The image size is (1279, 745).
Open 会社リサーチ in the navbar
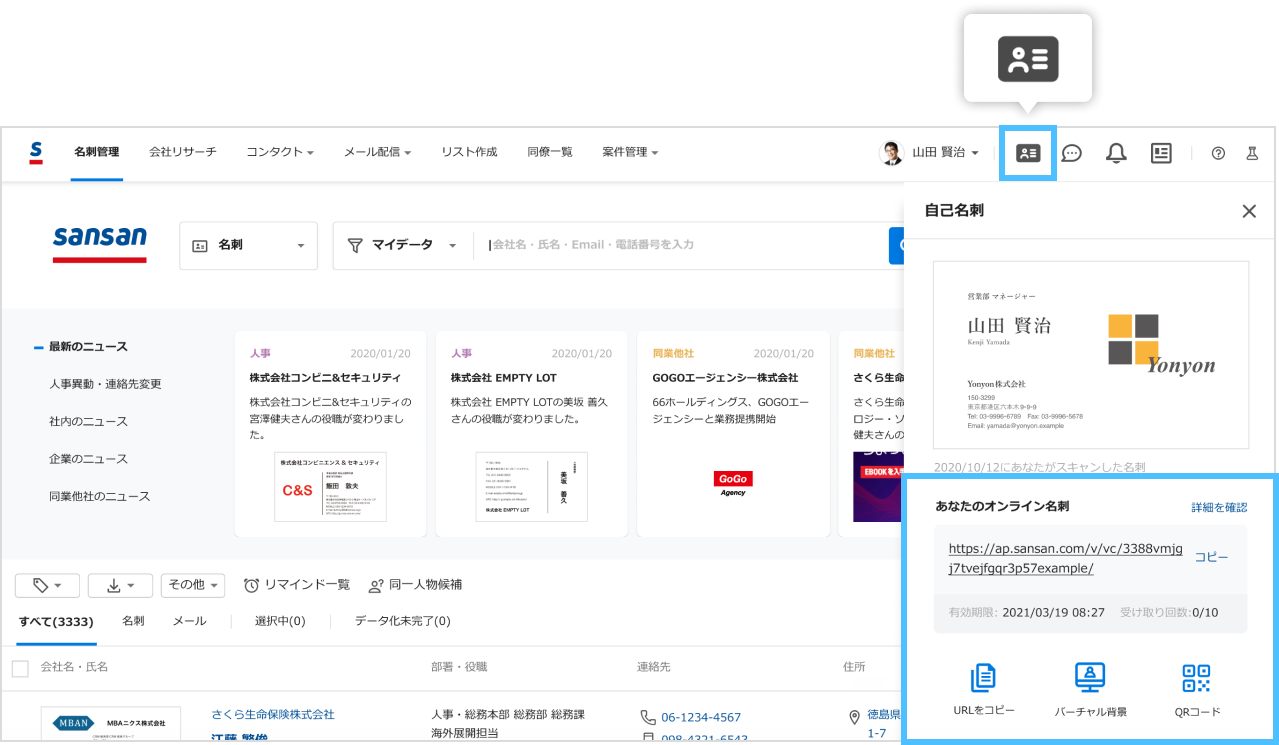point(182,152)
